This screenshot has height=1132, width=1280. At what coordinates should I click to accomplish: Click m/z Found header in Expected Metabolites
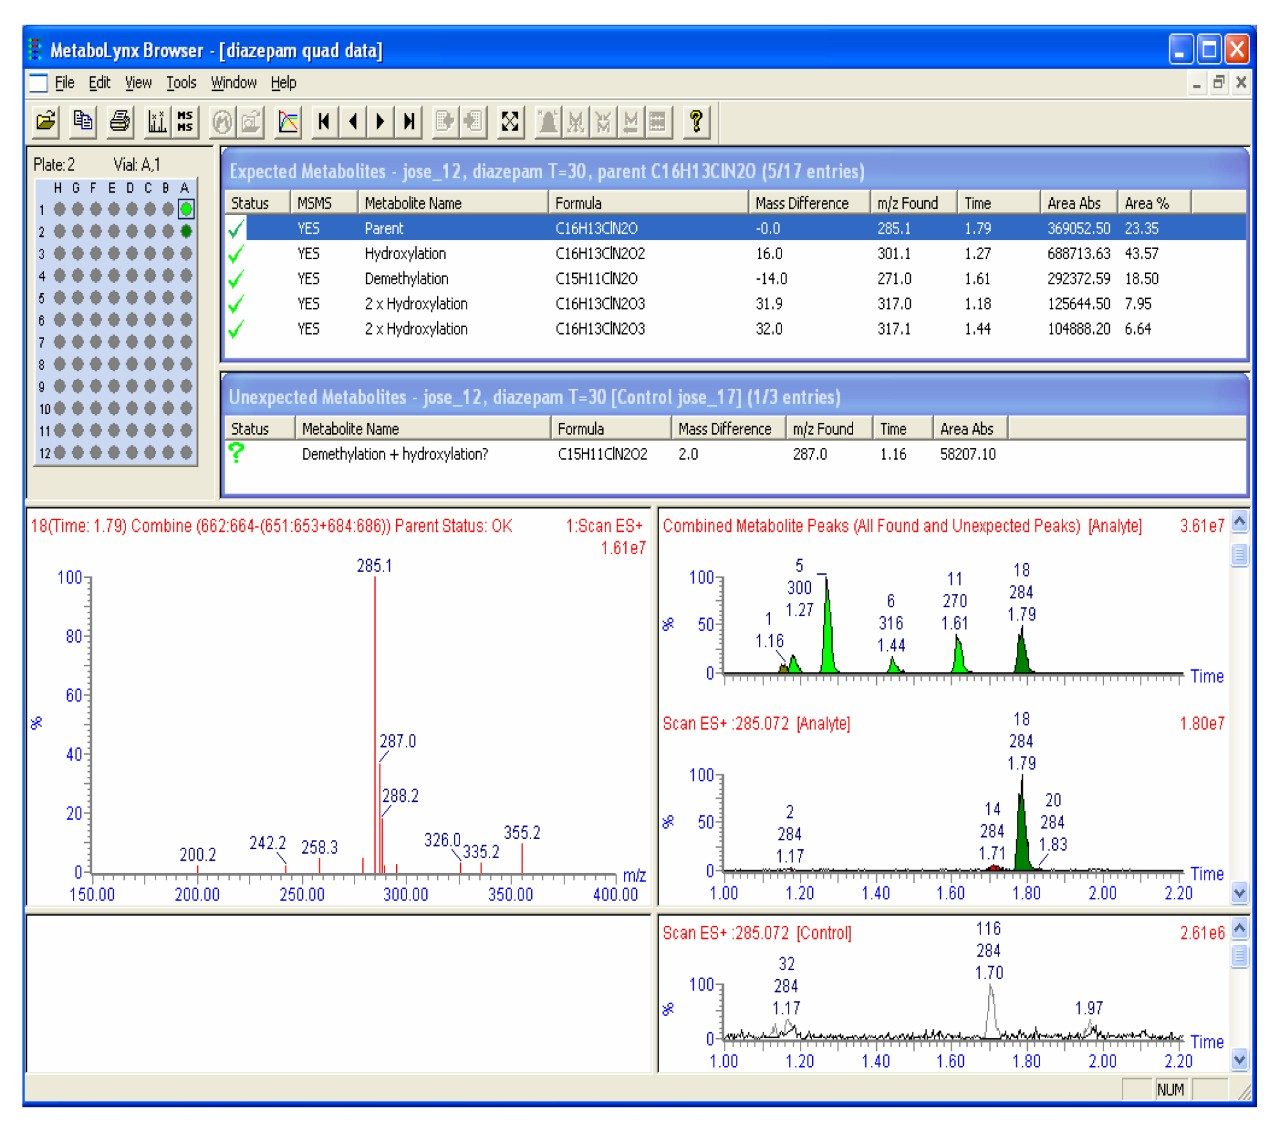click(x=913, y=203)
